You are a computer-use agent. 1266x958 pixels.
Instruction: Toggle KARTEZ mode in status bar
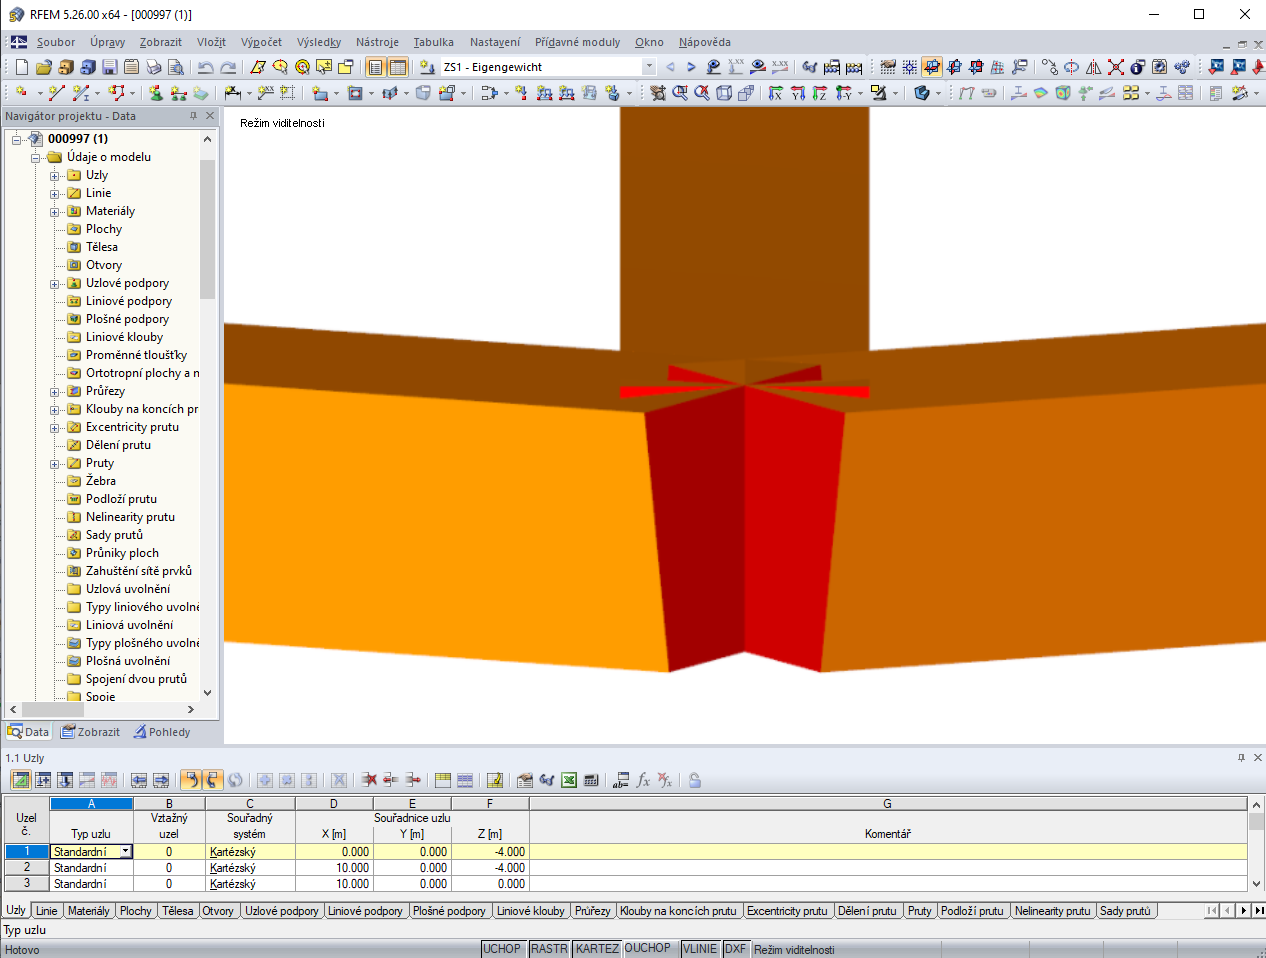click(597, 949)
